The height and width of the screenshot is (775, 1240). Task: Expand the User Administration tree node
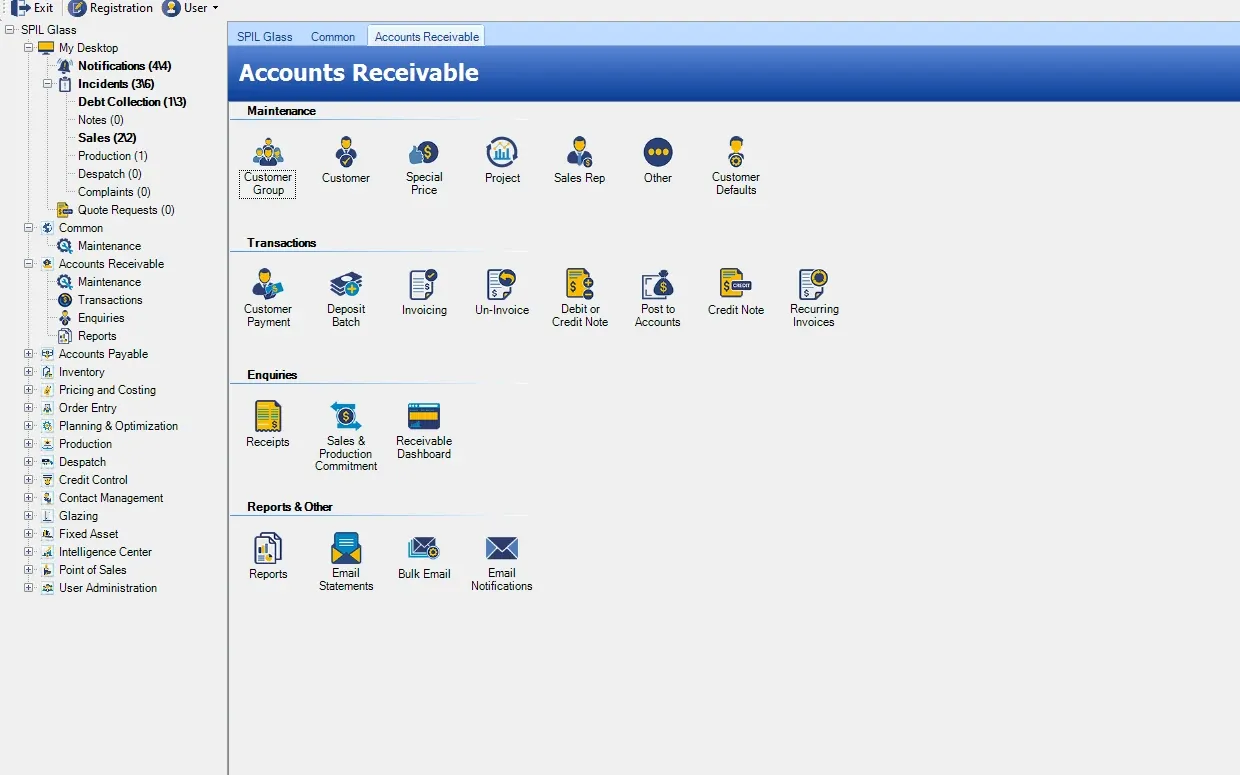[x=28, y=588]
